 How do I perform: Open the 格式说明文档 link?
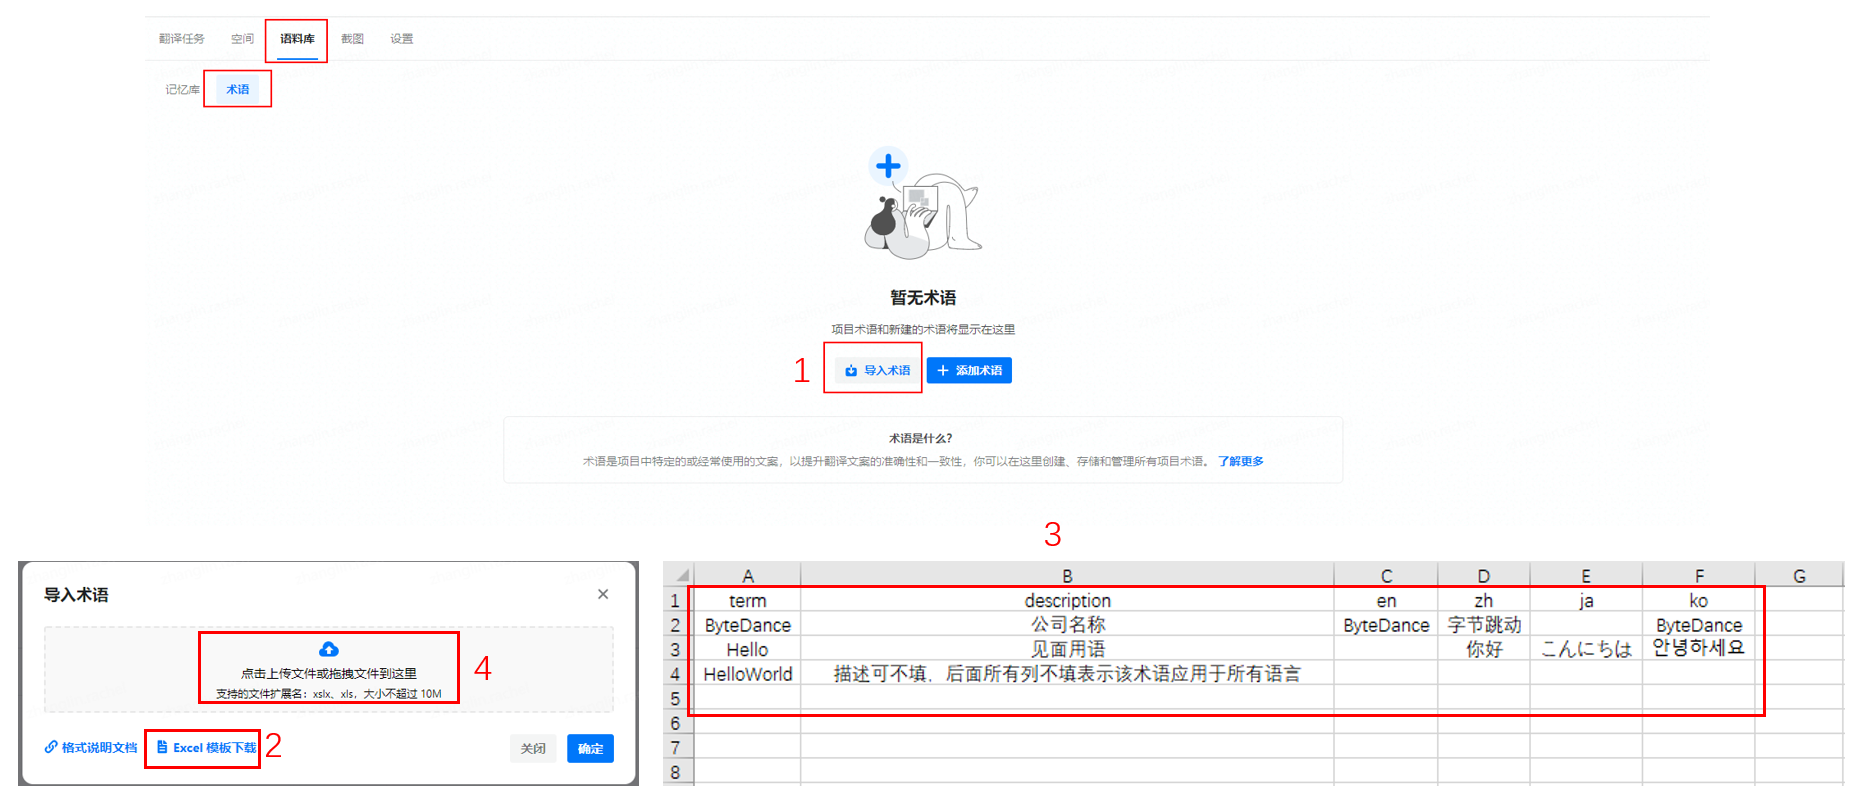pyautogui.click(x=91, y=748)
